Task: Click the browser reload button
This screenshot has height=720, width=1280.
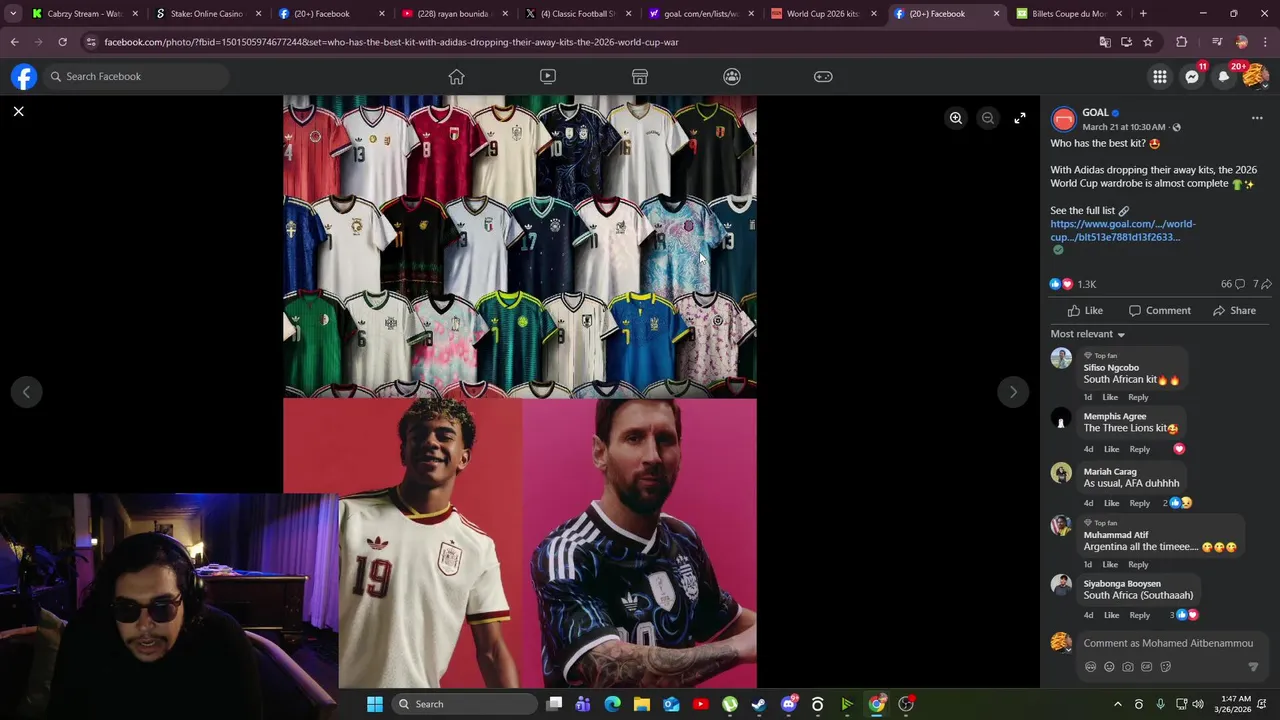Action: tap(62, 42)
